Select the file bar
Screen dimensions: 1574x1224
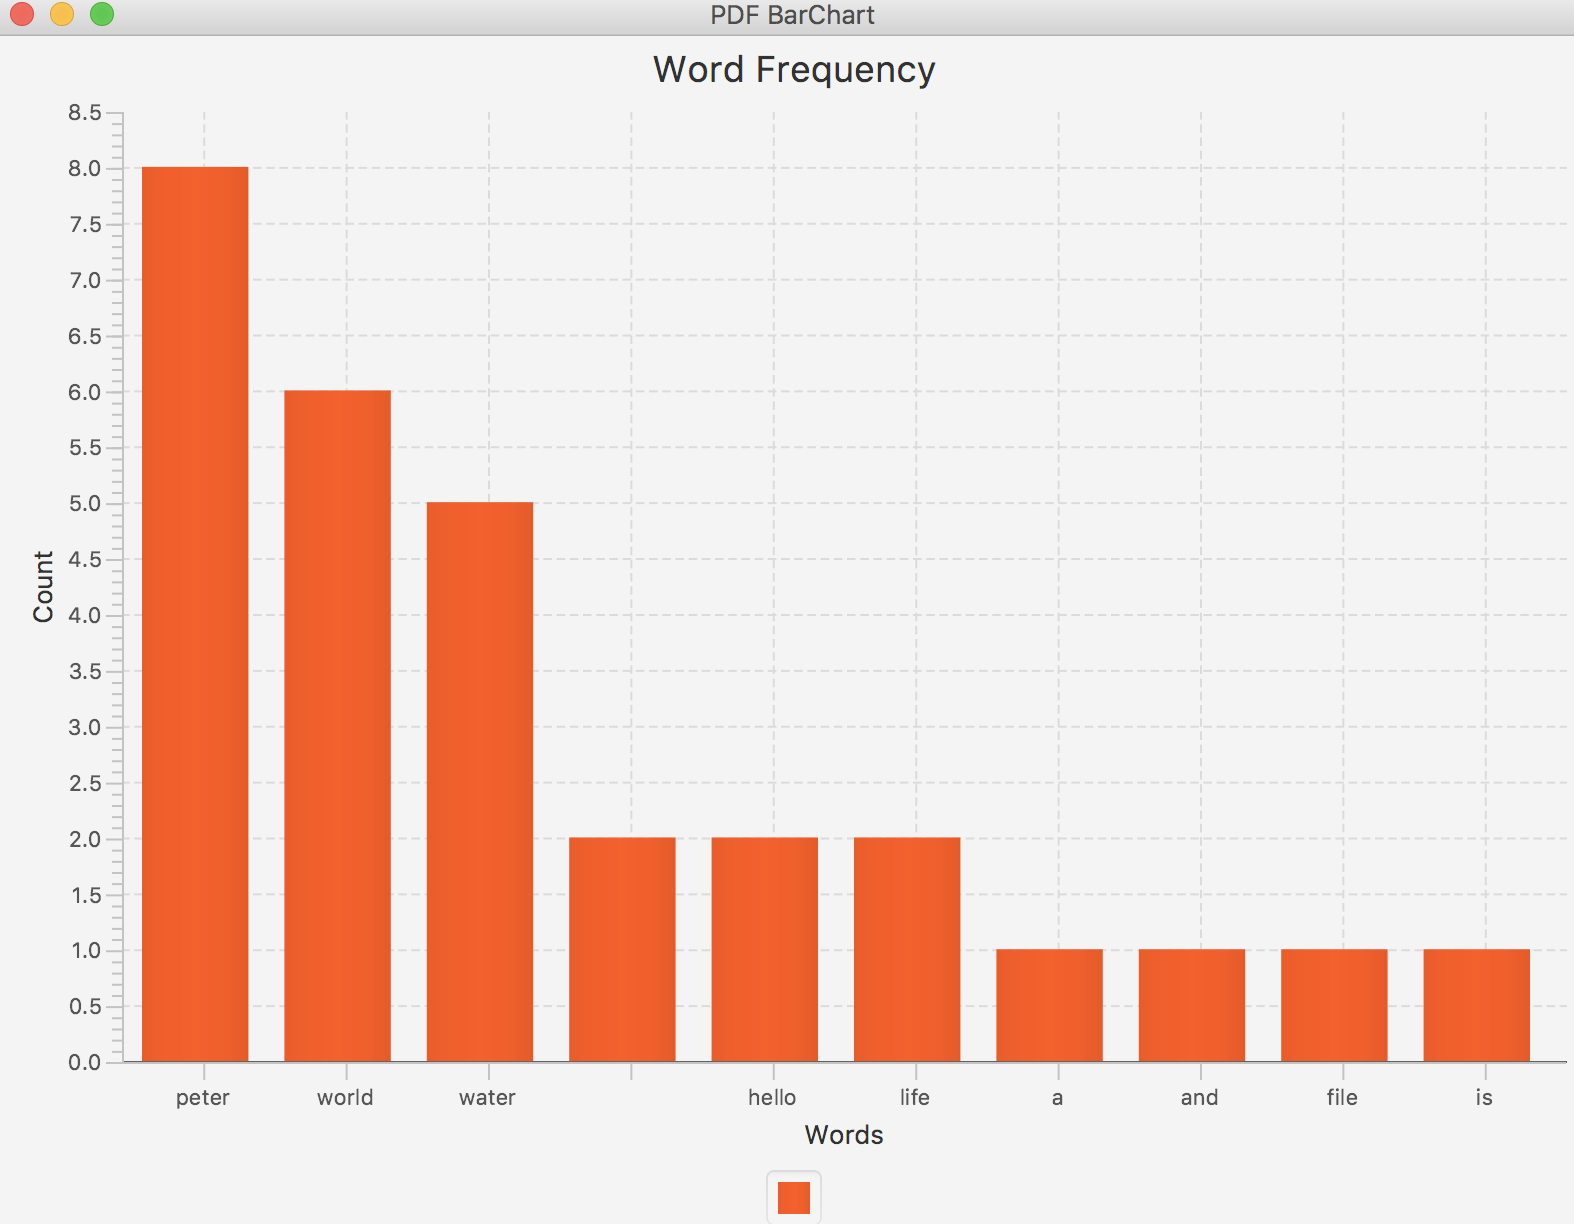[1334, 1005]
